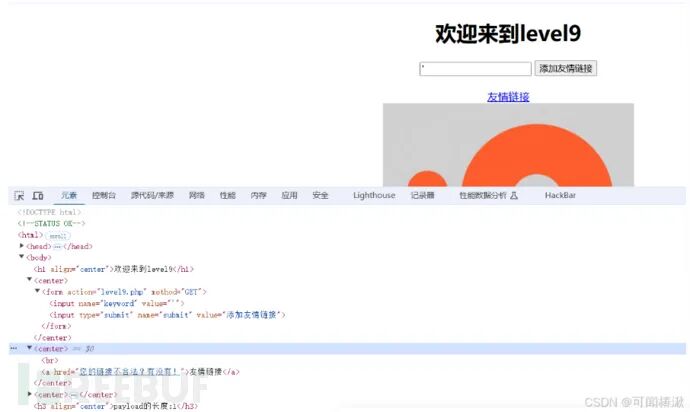Click the orange level9 image
The height and width of the screenshot is (412, 690).
(x=508, y=145)
